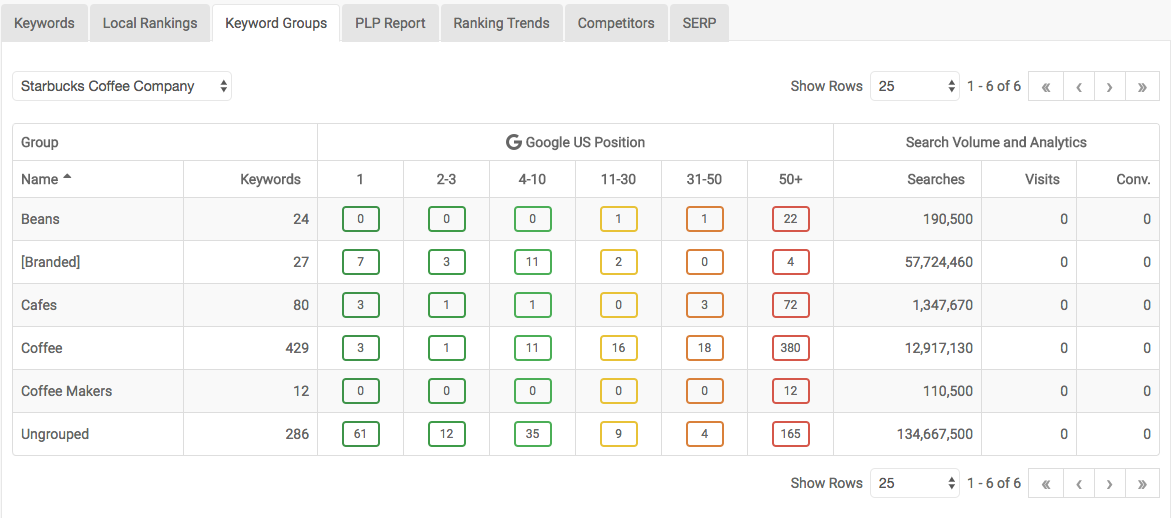The width and height of the screenshot is (1171, 518).
Task: Click the Name column sort arrow
Action: point(67,177)
